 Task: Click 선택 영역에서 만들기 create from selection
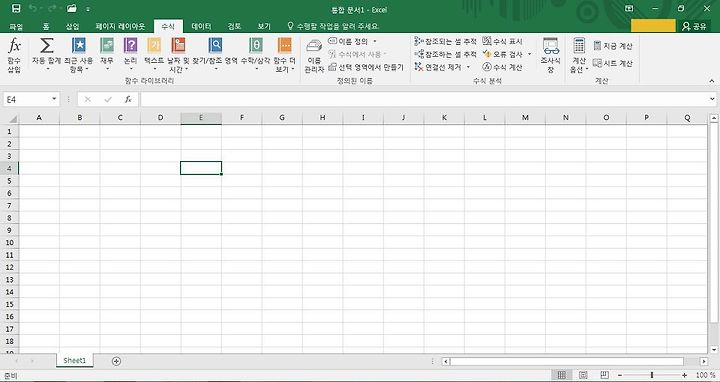(x=366, y=67)
